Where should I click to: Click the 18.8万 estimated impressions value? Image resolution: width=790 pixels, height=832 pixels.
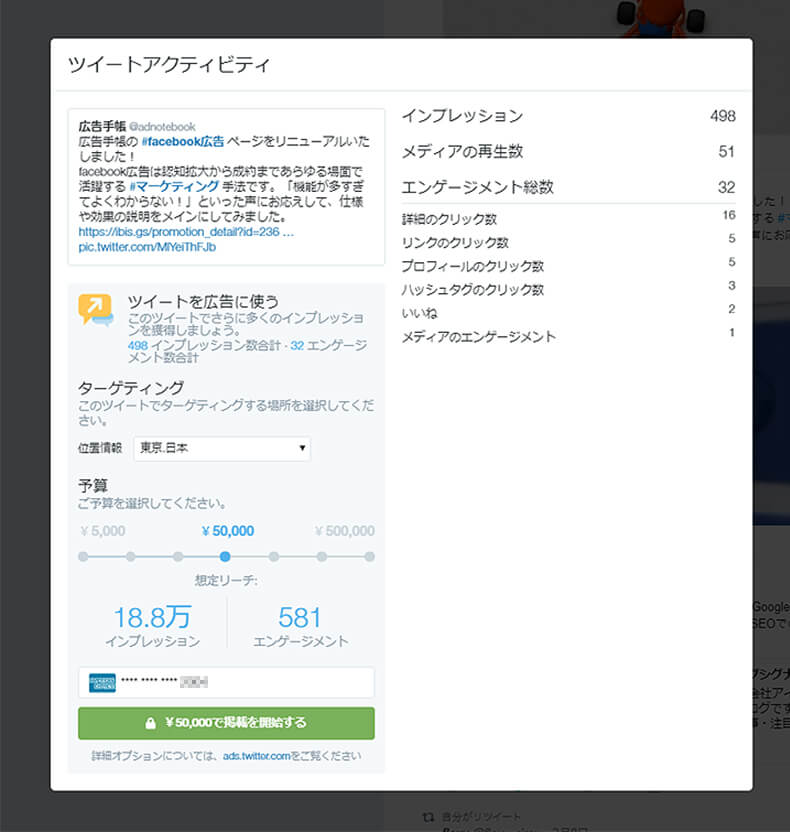(x=152, y=618)
